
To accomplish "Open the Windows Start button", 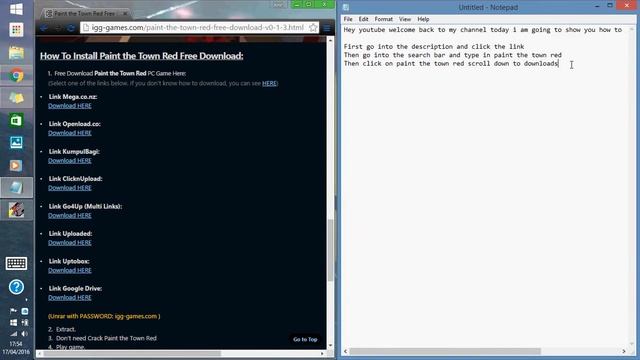I will 16,9.
